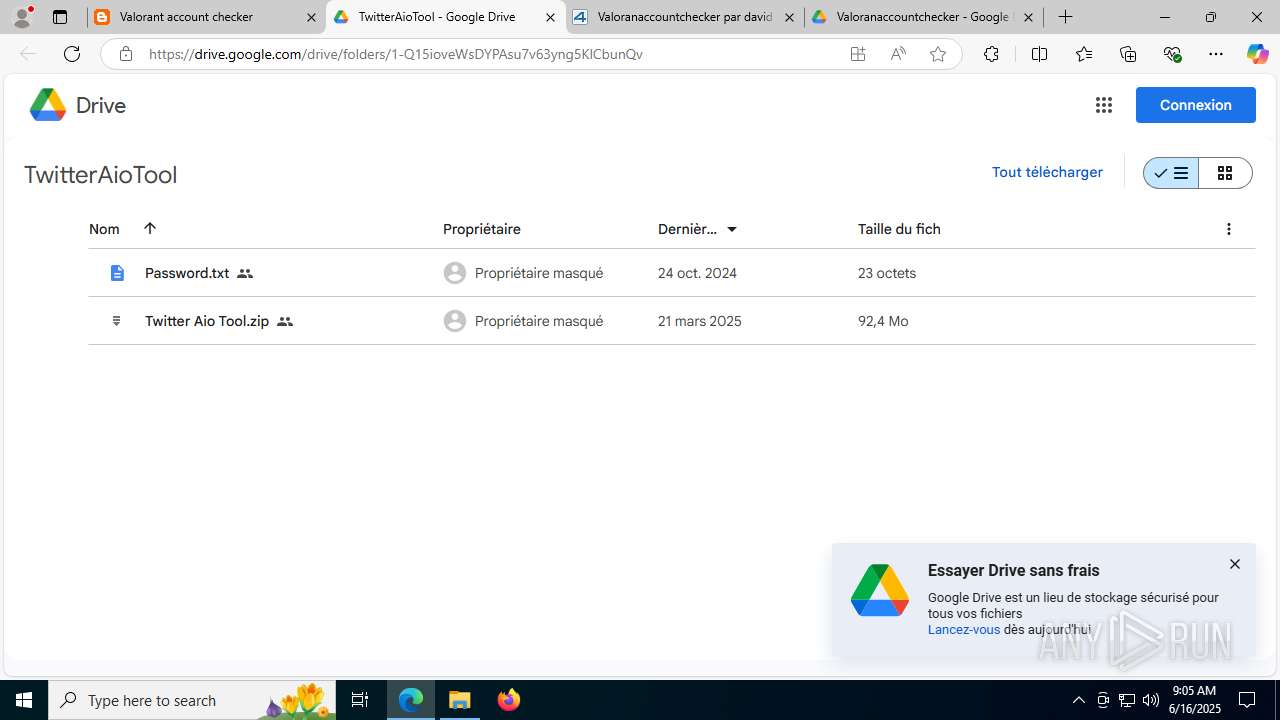Open Task View from taskbar
The height and width of the screenshot is (720, 1280).
click(x=360, y=700)
